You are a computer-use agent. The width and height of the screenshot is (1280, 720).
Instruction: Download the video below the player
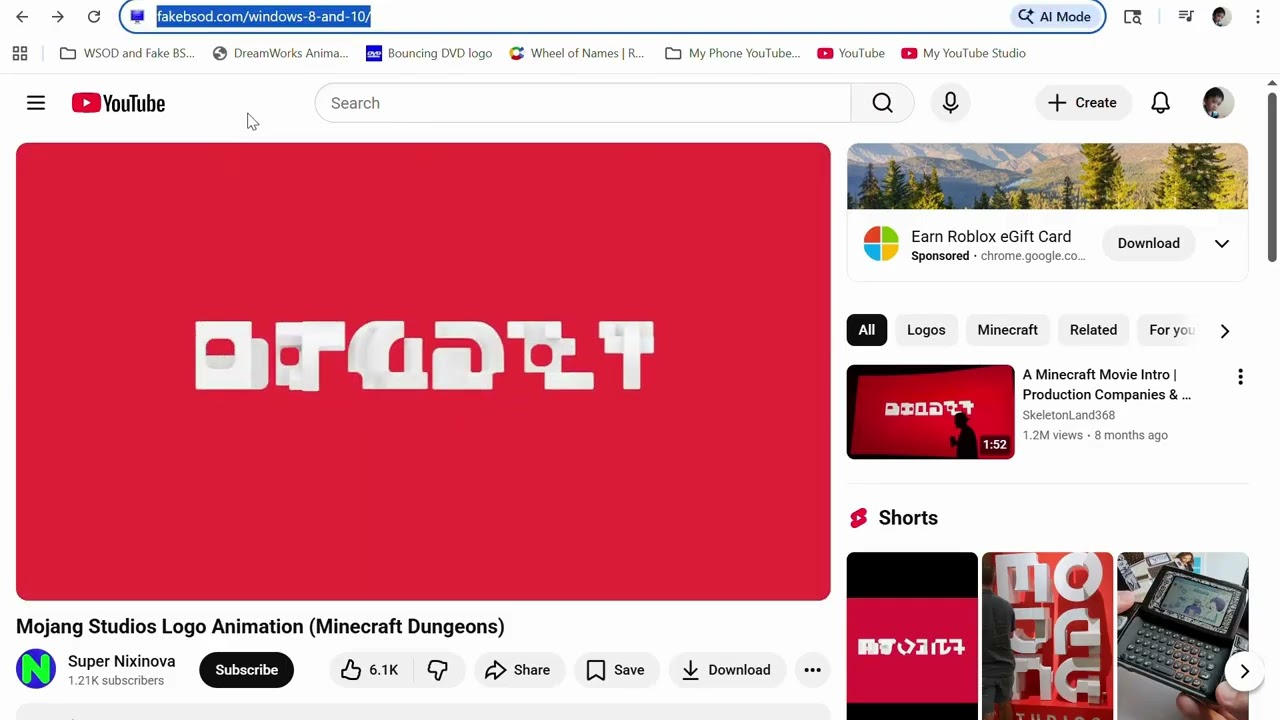tap(726, 670)
